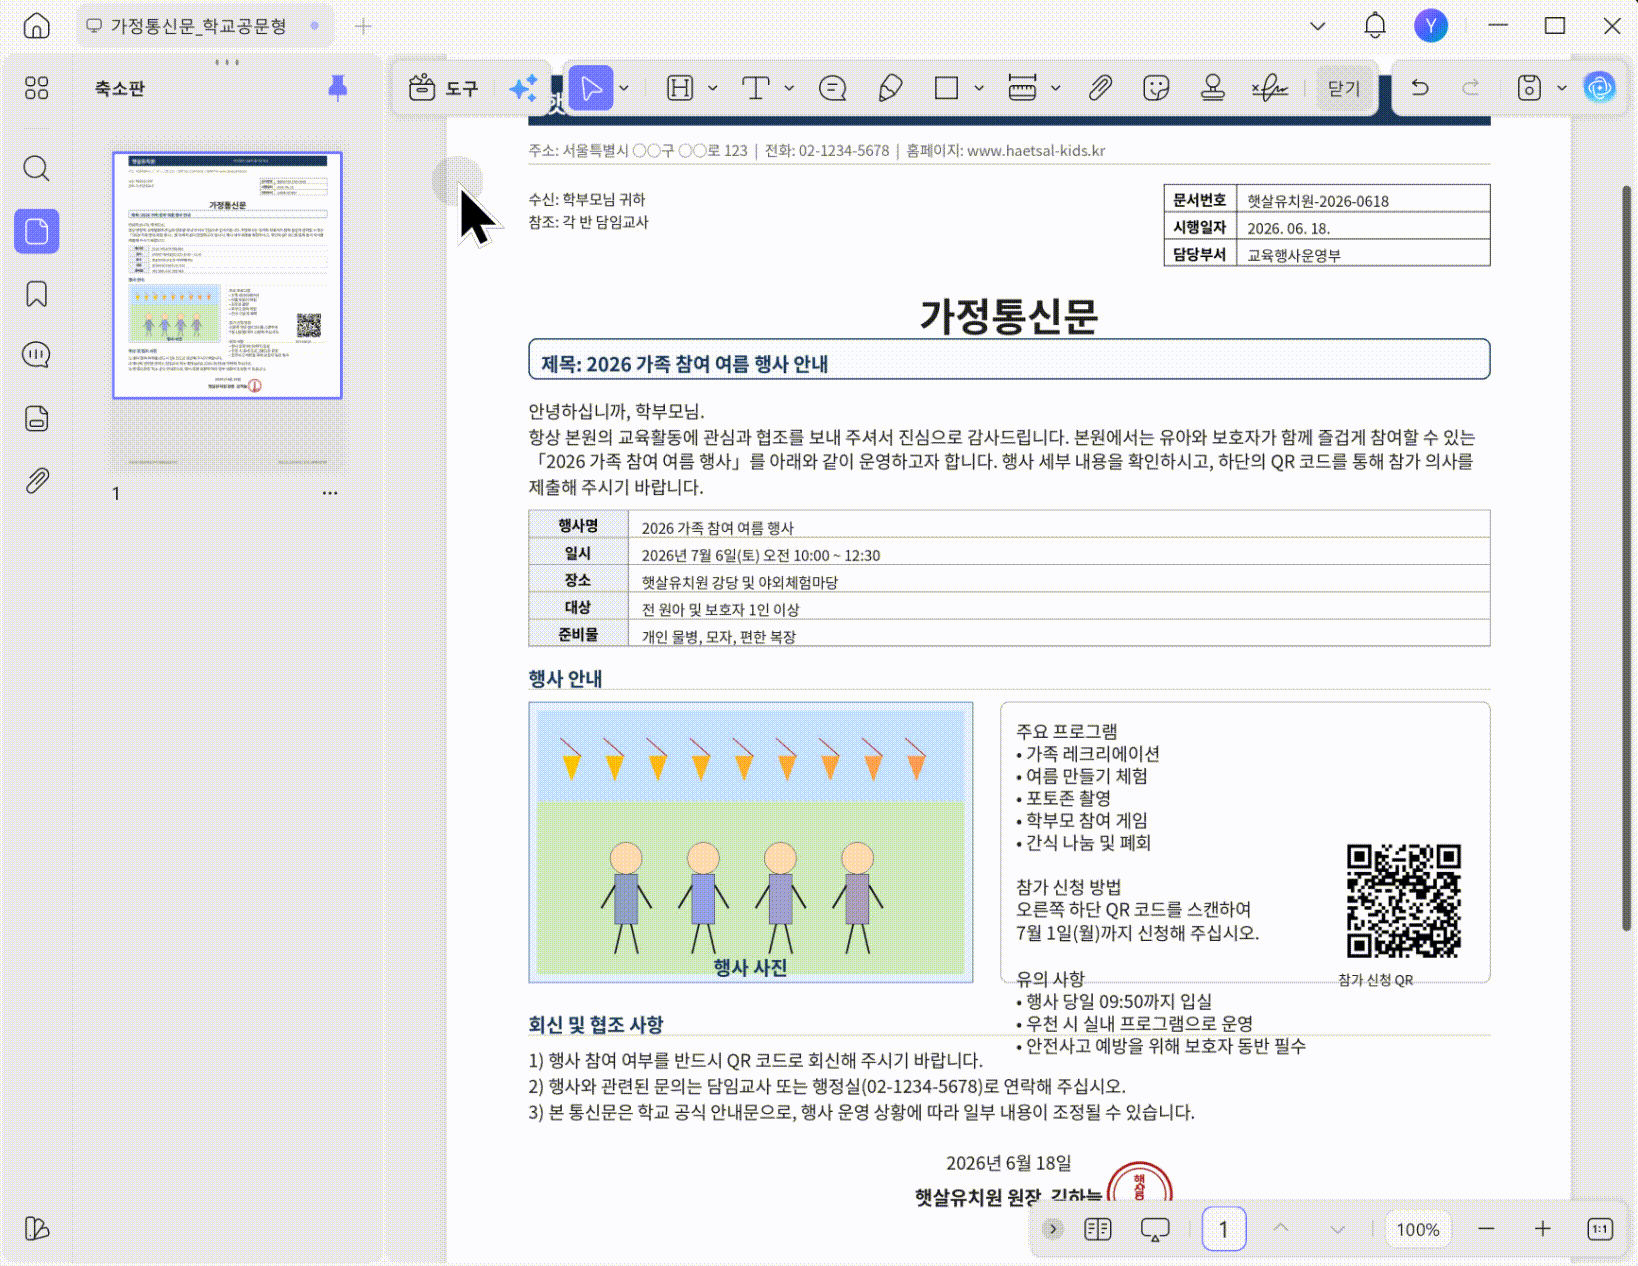This screenshot has height=1266, width=1638.
Task: Go to the previous page arrow
Action: pos(1281,1229)
